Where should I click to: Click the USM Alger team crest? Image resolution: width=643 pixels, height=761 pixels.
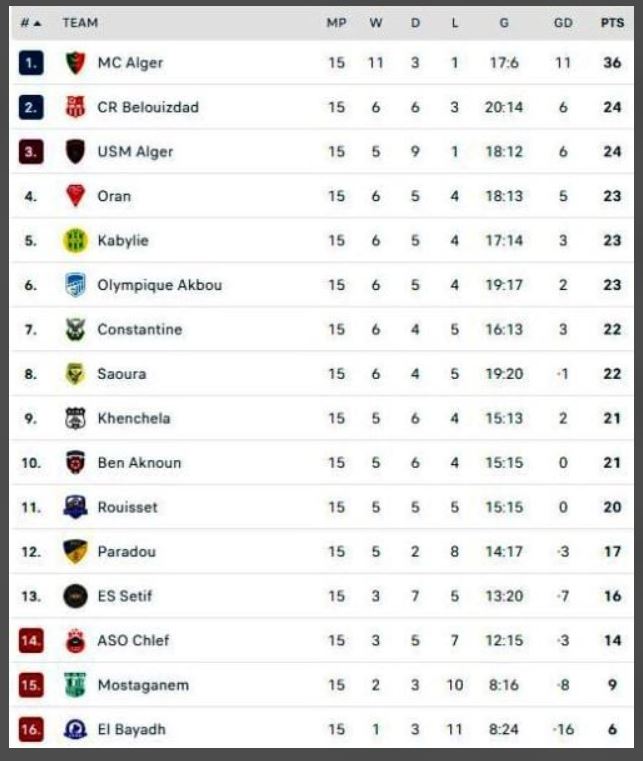click(x=75, y=152)
